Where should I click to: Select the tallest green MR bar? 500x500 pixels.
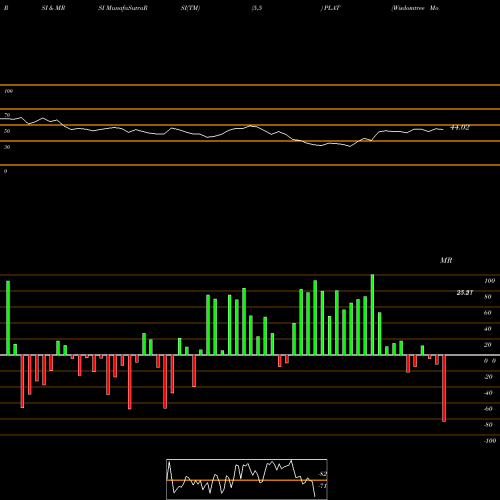click(372, 315)
